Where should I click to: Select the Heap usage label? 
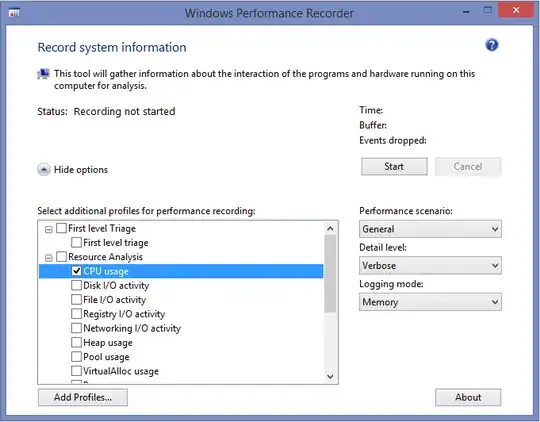pyautogui.click(x=108, y=343)
